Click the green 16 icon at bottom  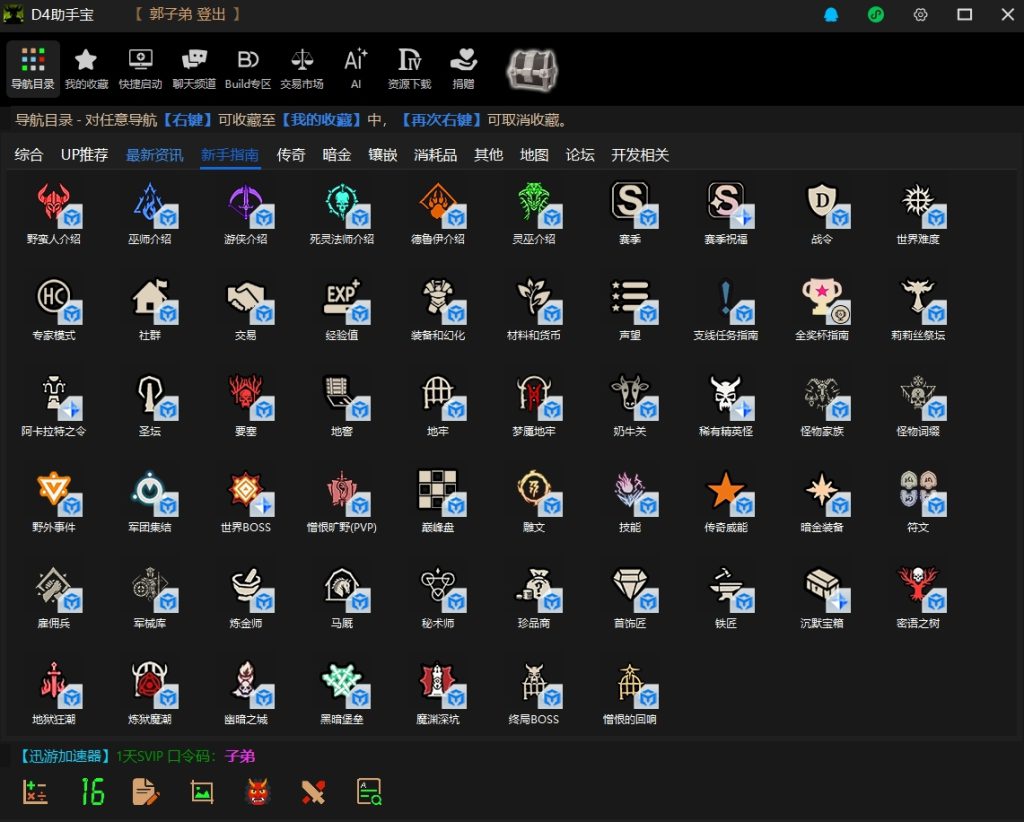tap(92, 792)
